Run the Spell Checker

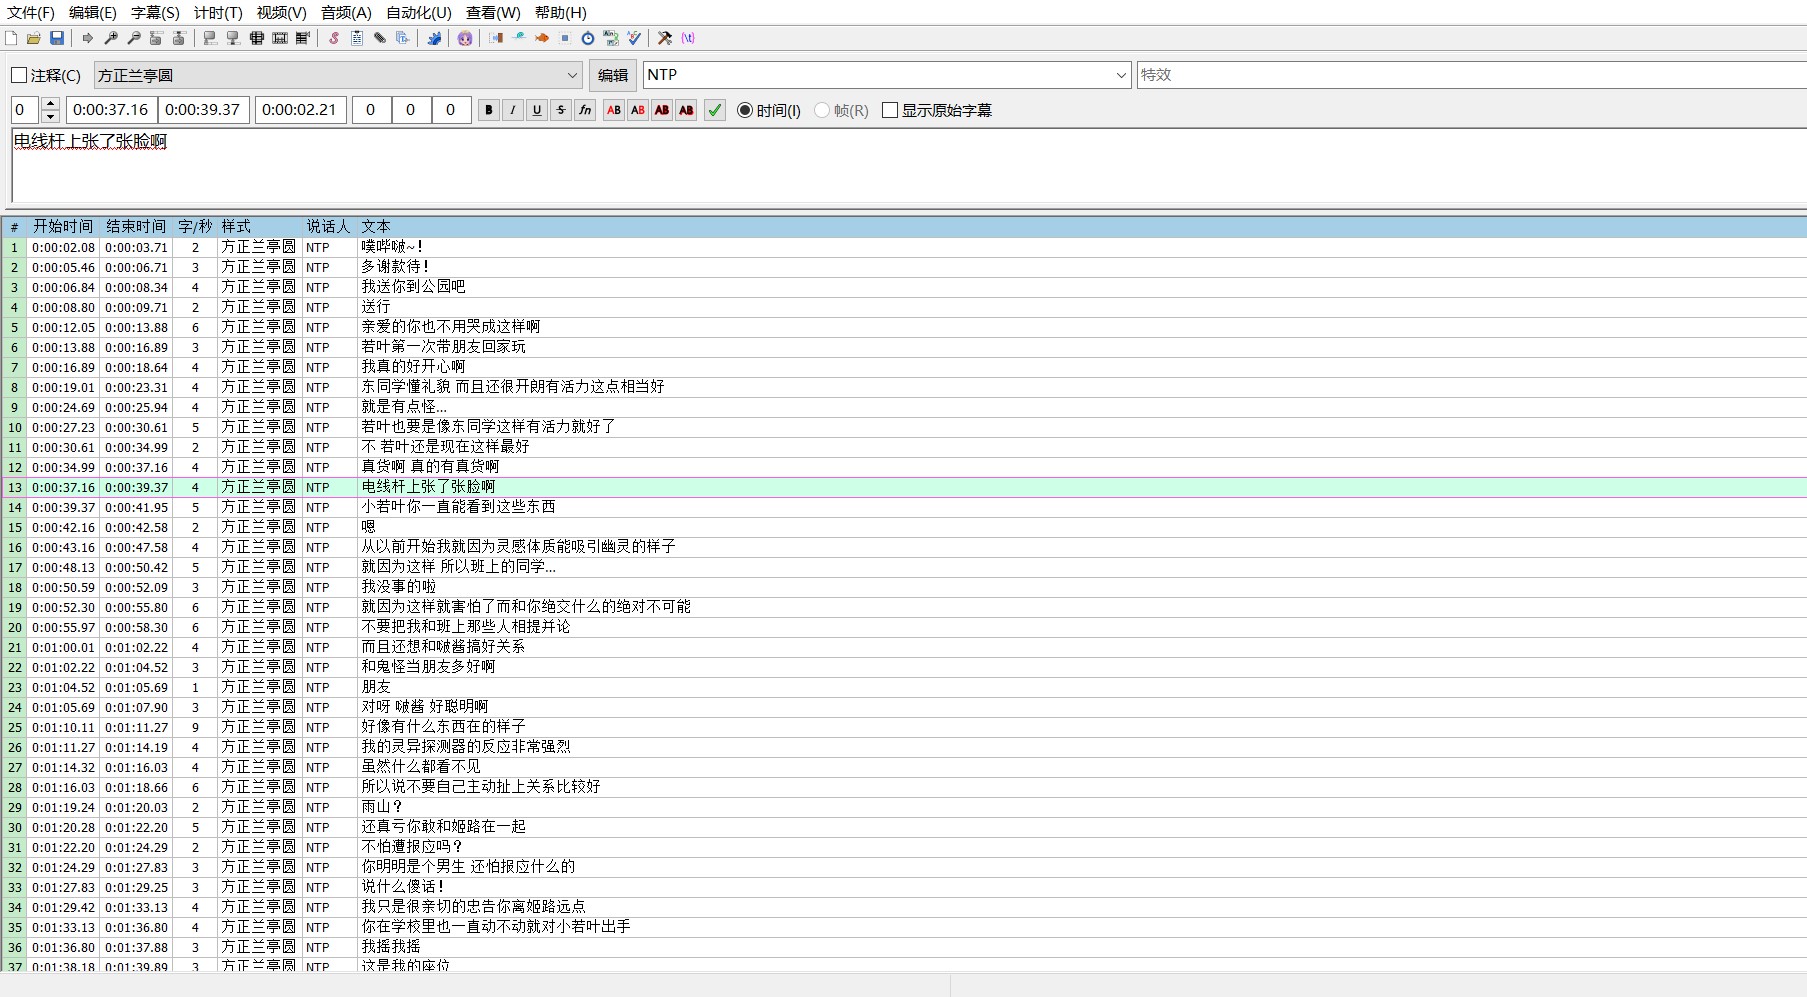[634, 38]
